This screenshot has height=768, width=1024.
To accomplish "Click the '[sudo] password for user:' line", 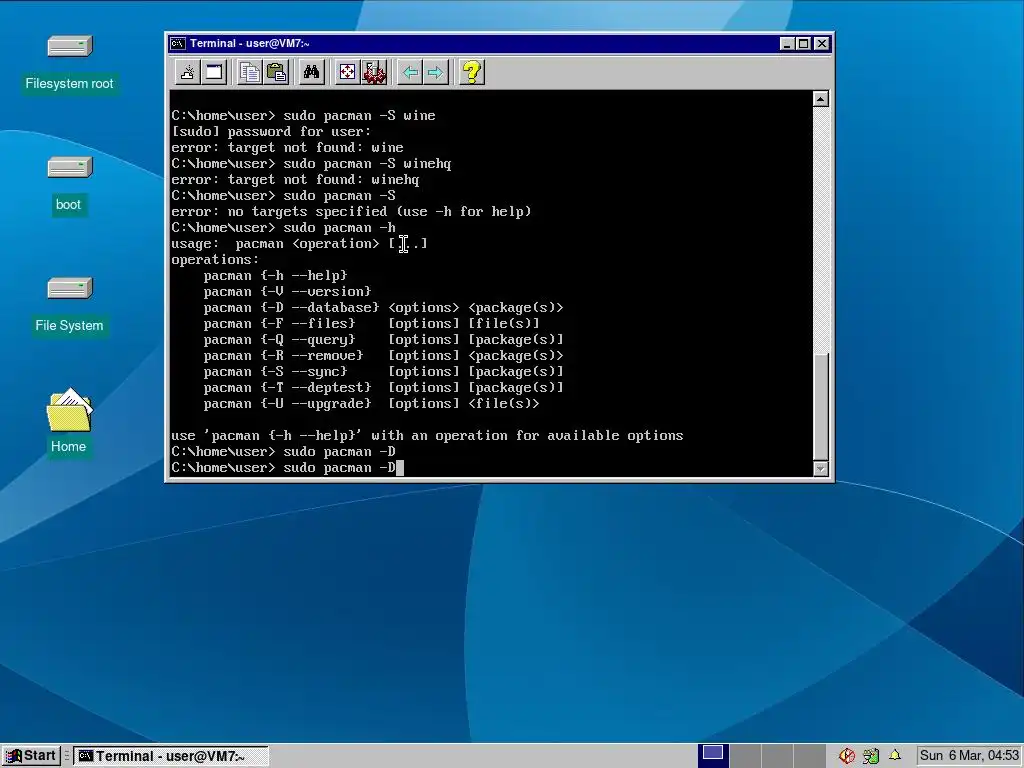I will 271,131.
